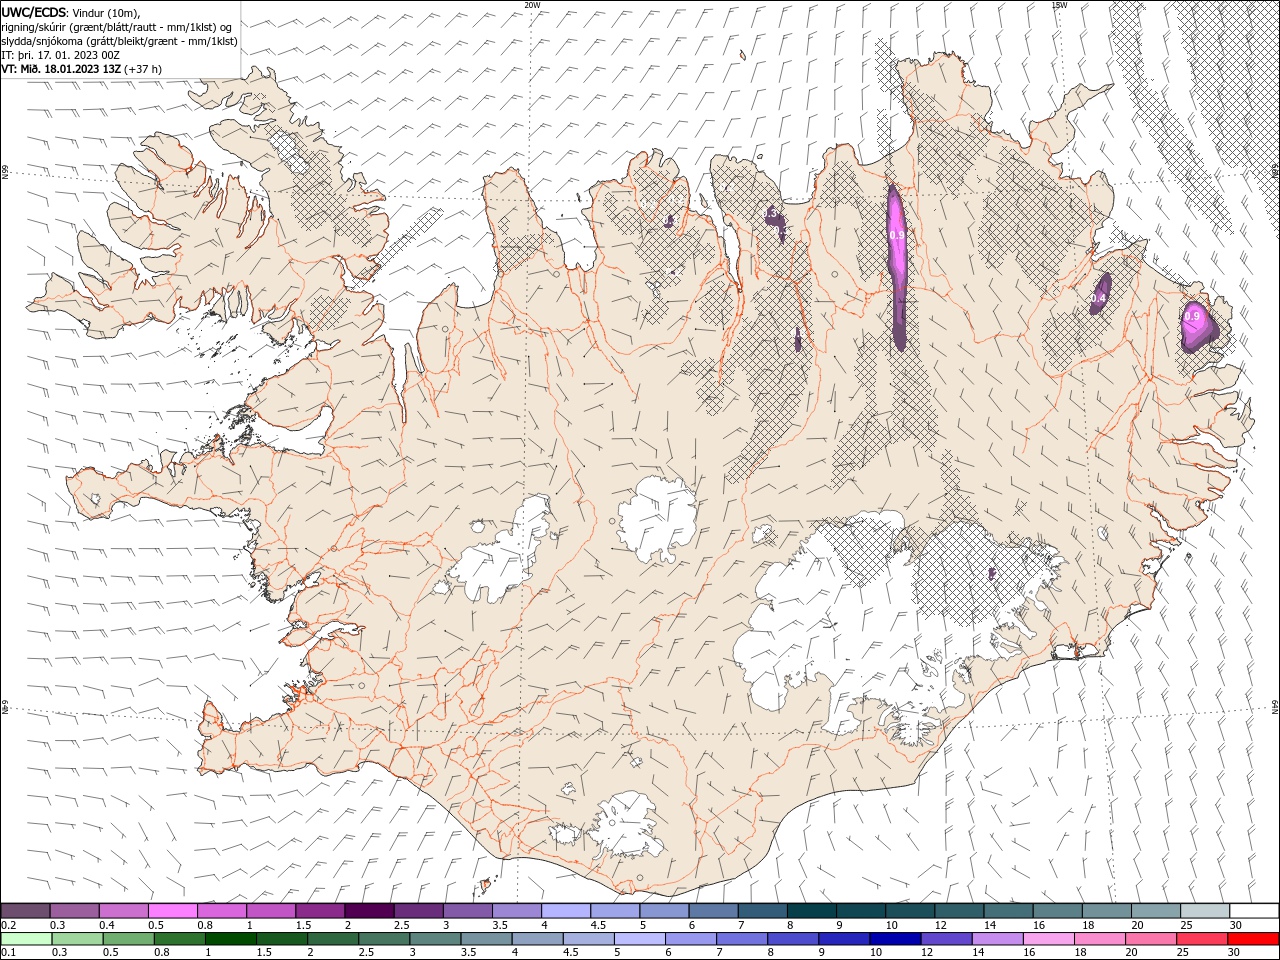Select the grey-green rain swatch labeled 3

coord(434,939)
